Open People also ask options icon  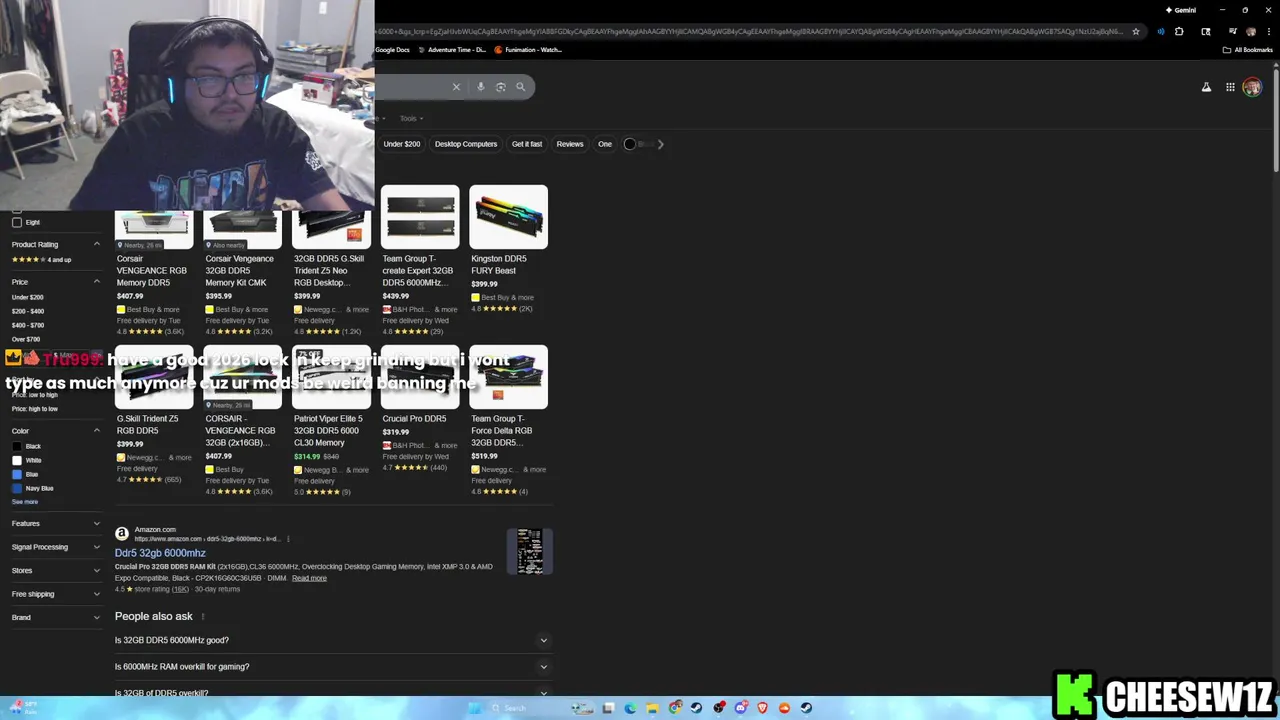[203, 617]
